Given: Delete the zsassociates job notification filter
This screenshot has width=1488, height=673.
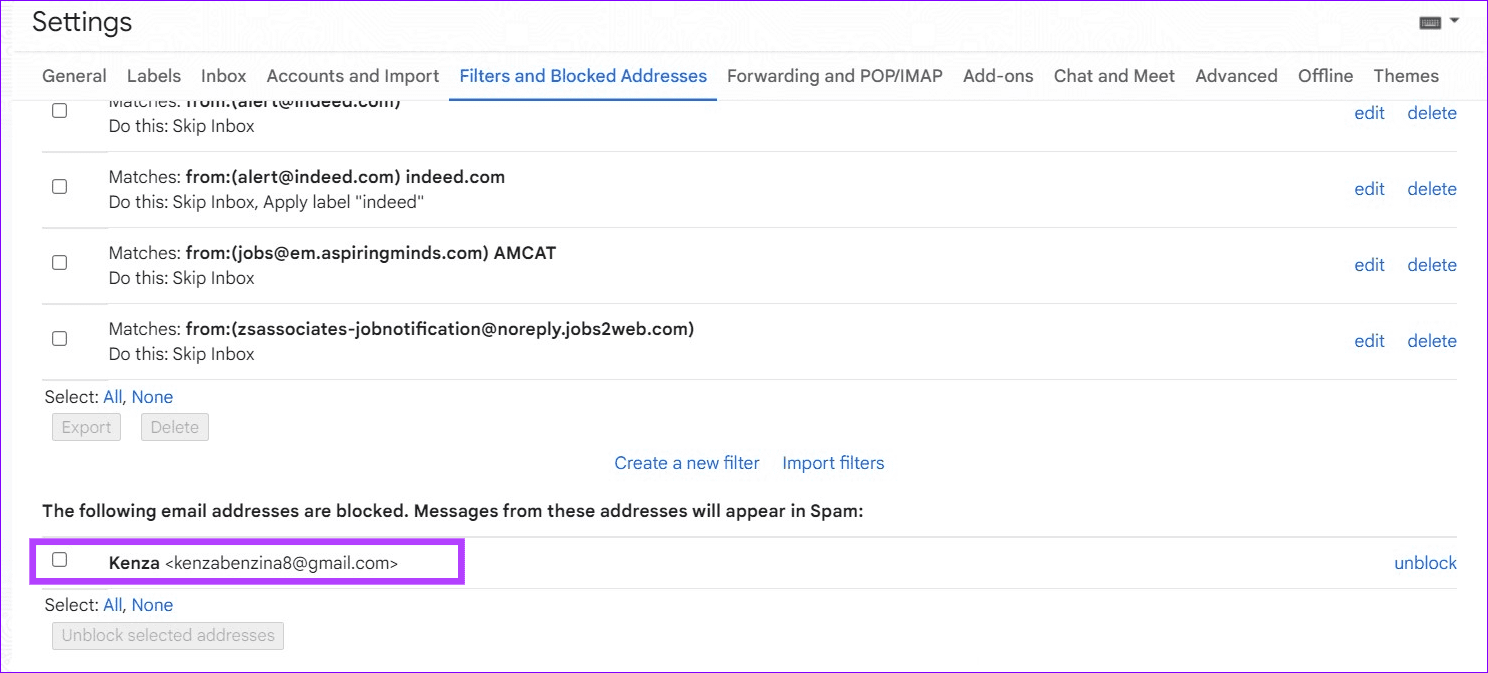Looking at the screenshot, I should click(x=1431, y=340).
